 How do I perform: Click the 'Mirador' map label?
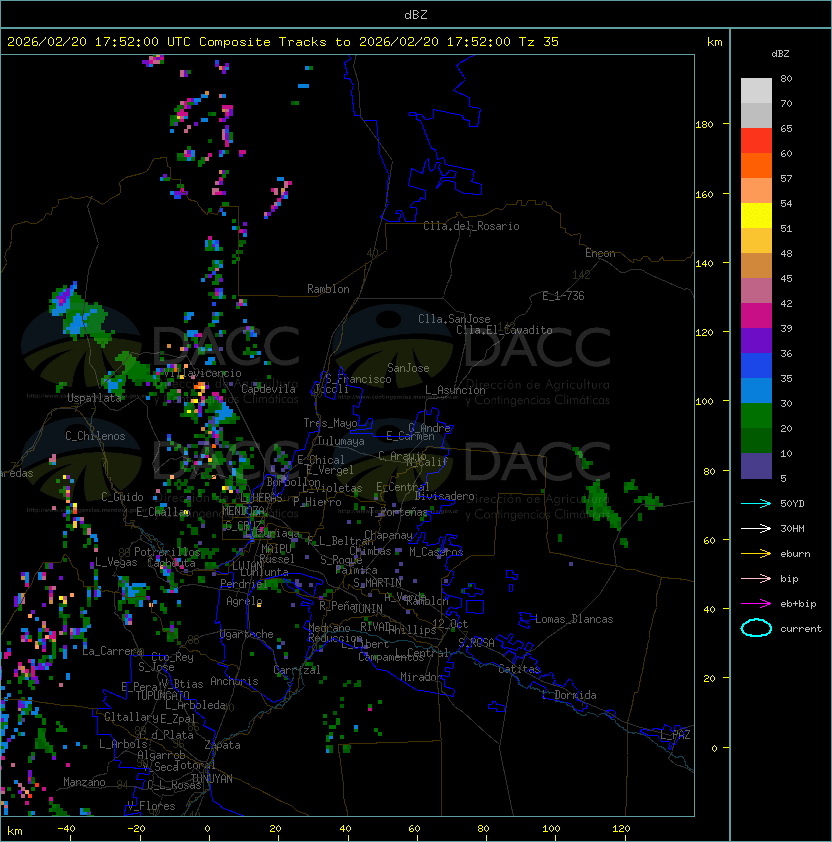point(421,677)
